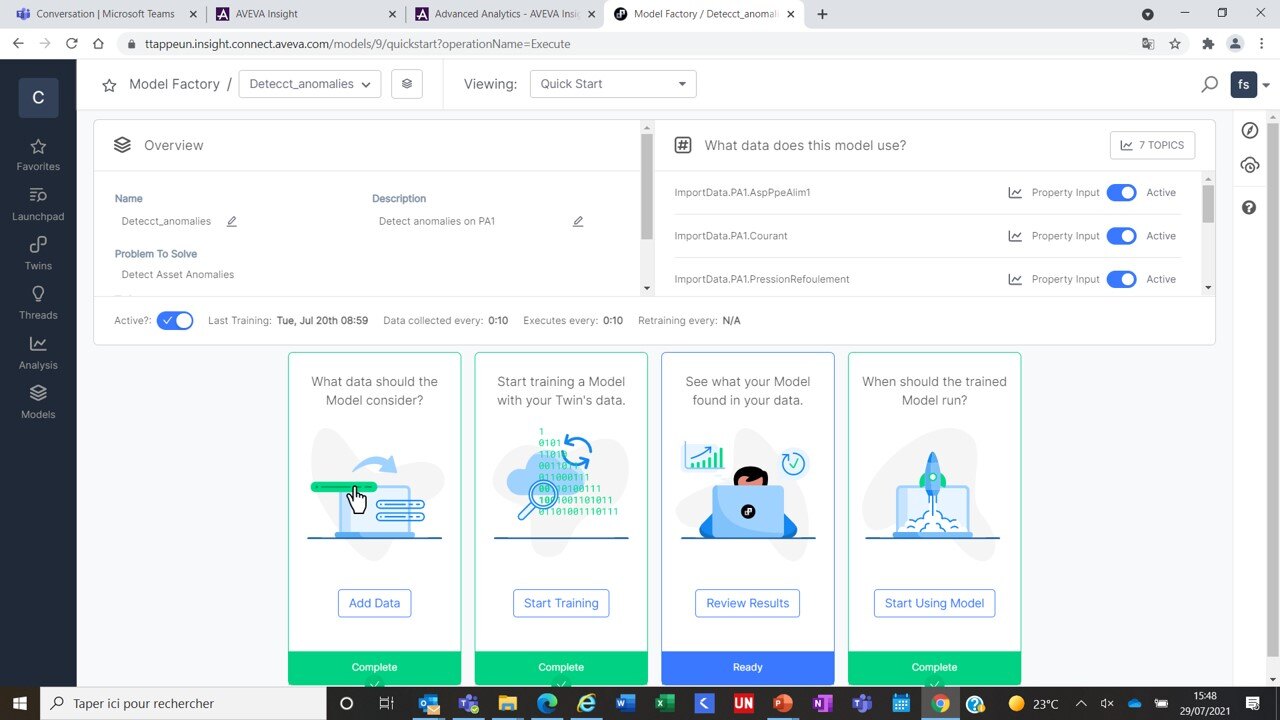Go back to the previous browser page
Screen dimensions: 1280x720
[x=18, y=44]
